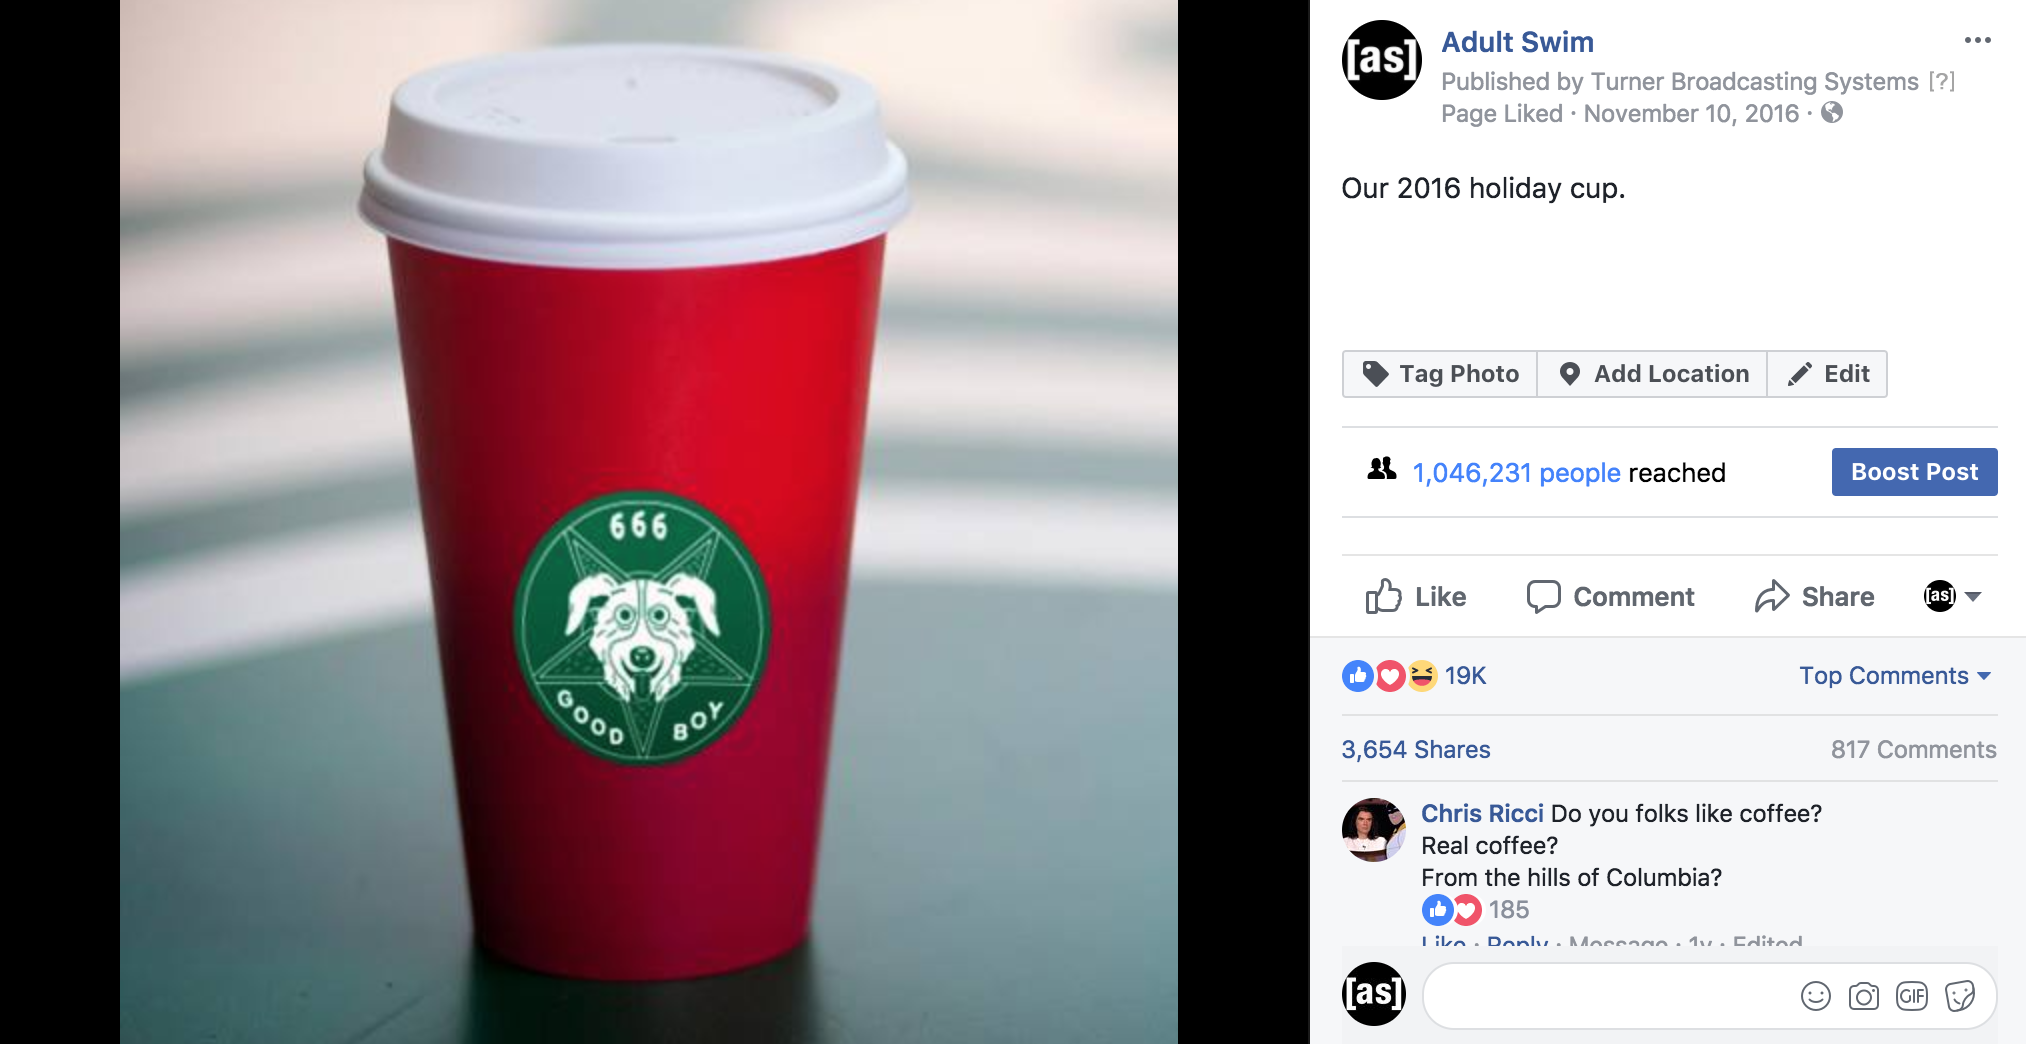Click the reaction emojis next to 19K
This screenshot has height=1044, width=2026.
point(1389,676)
